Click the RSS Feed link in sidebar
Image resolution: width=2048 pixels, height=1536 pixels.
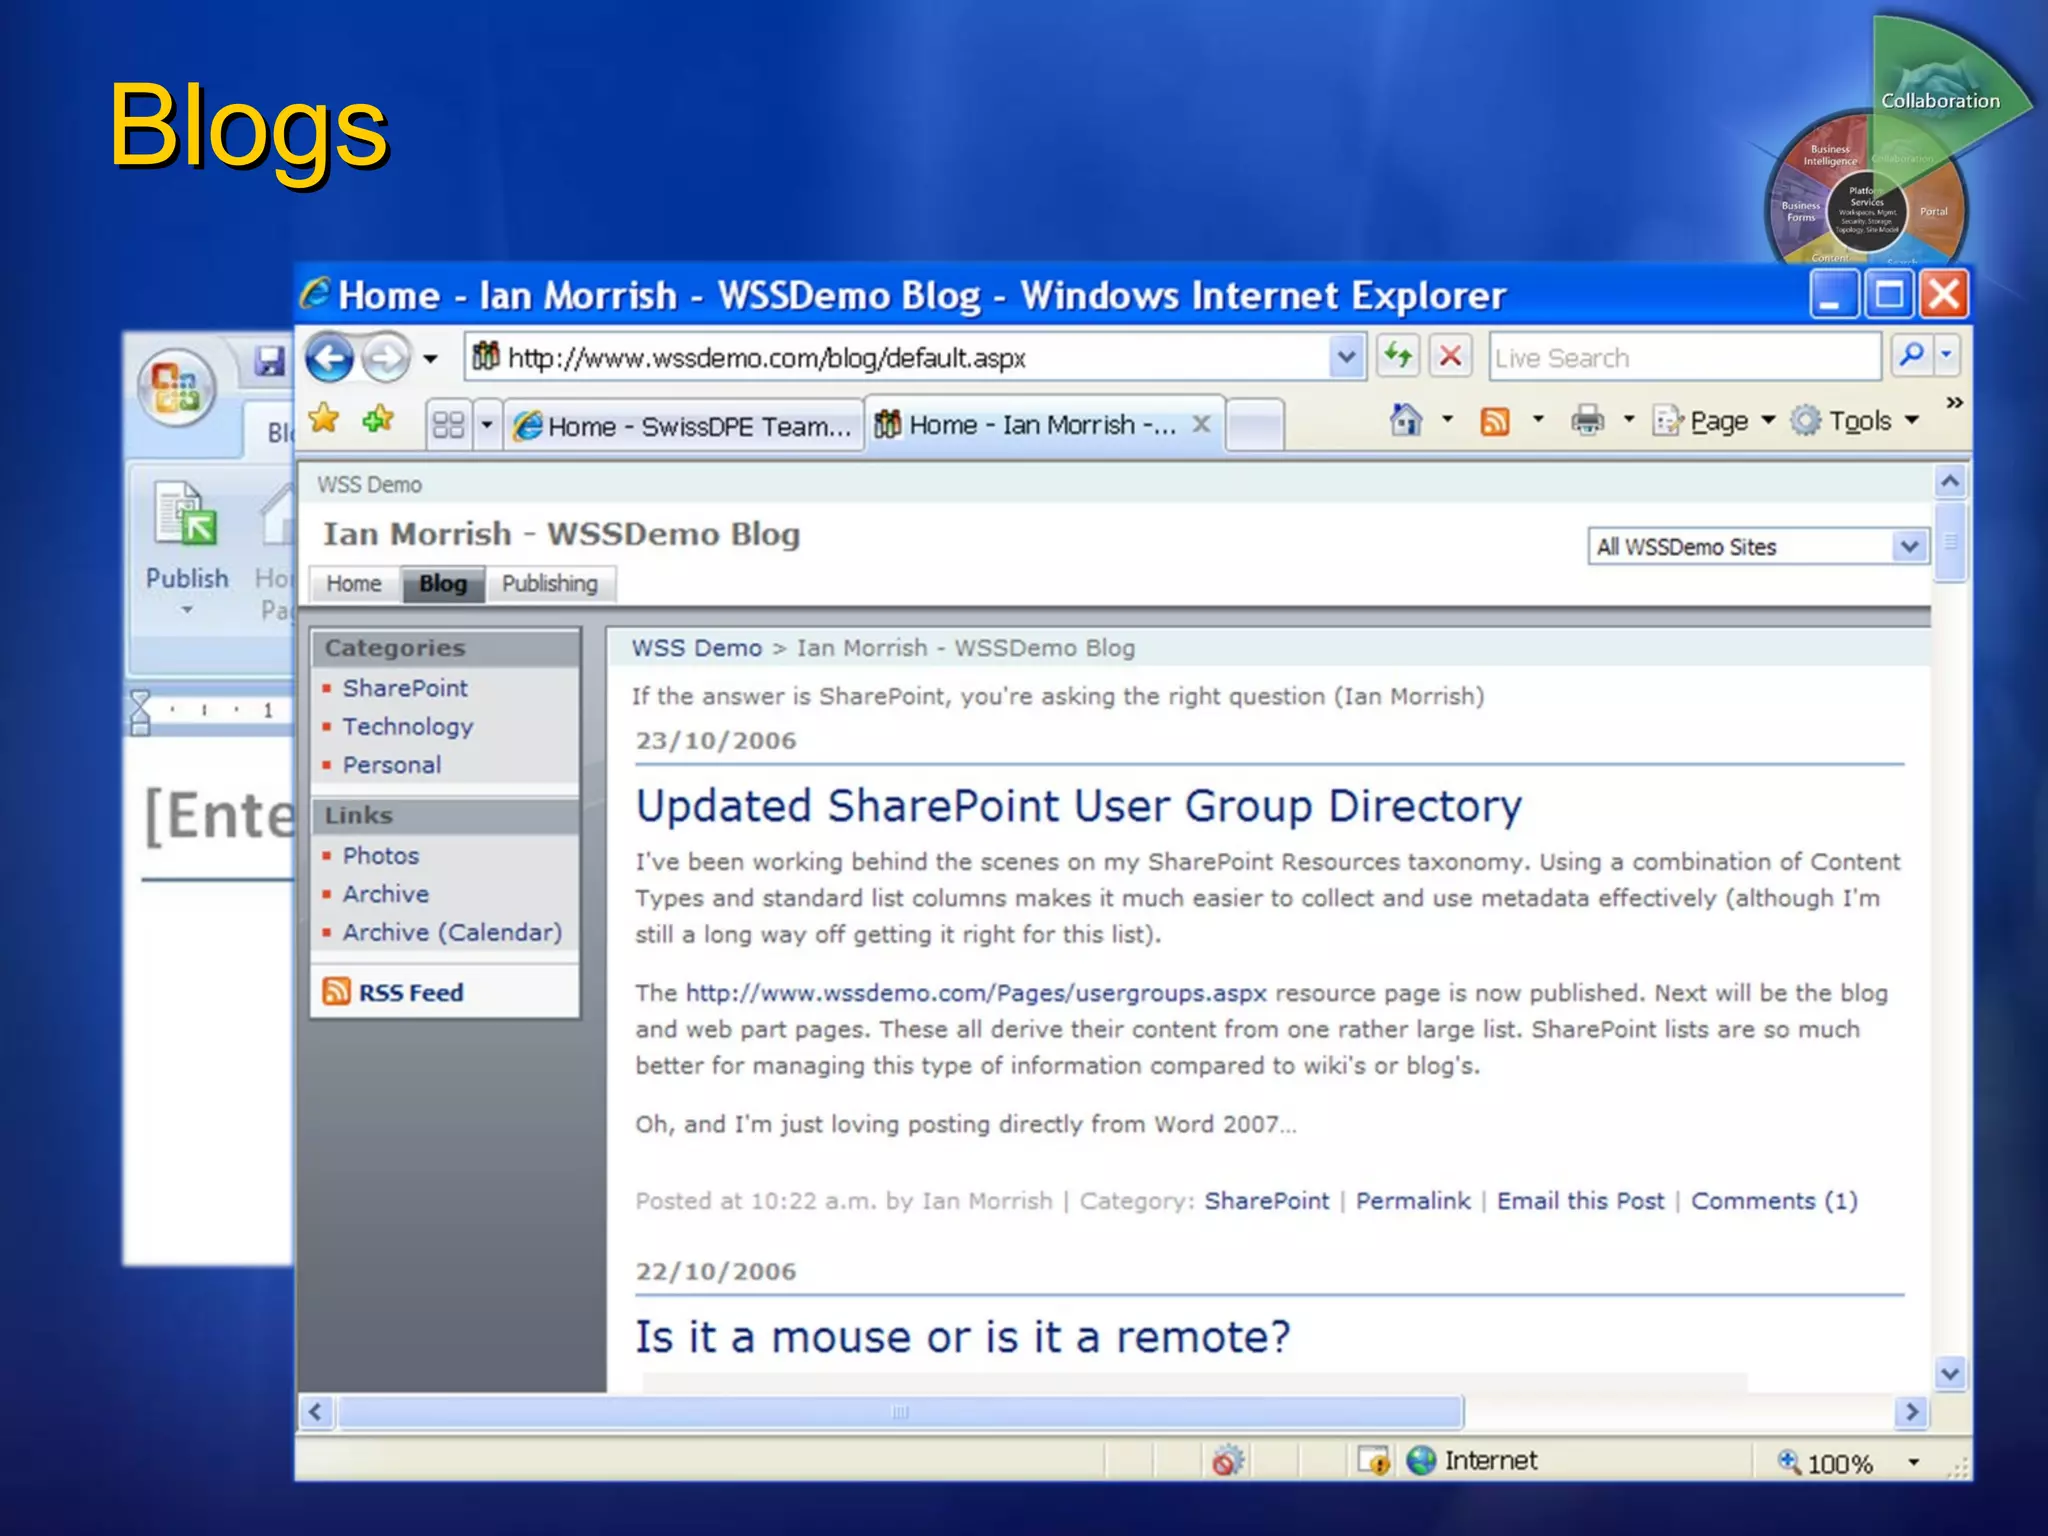(x=410, y=993)
